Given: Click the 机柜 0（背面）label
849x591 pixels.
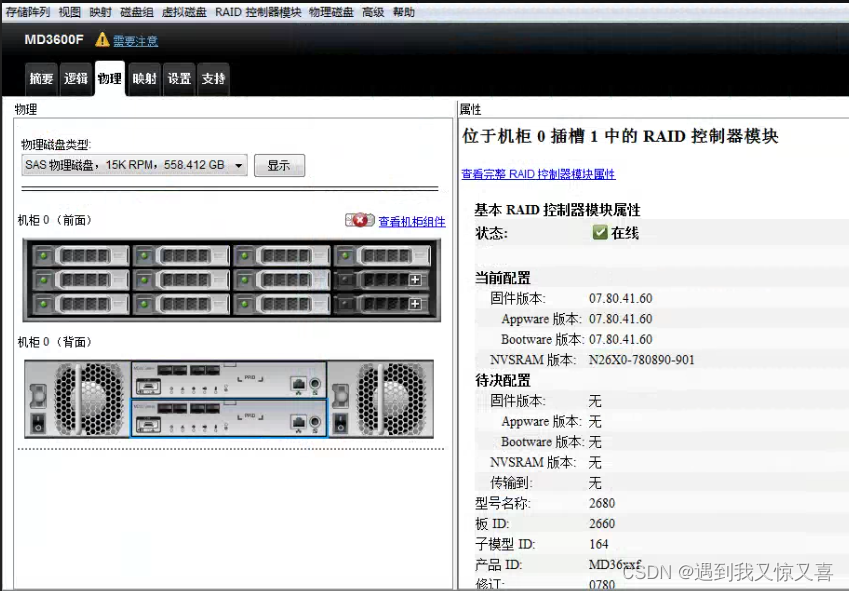Looking at the screenshot, I should click(55, 342).
